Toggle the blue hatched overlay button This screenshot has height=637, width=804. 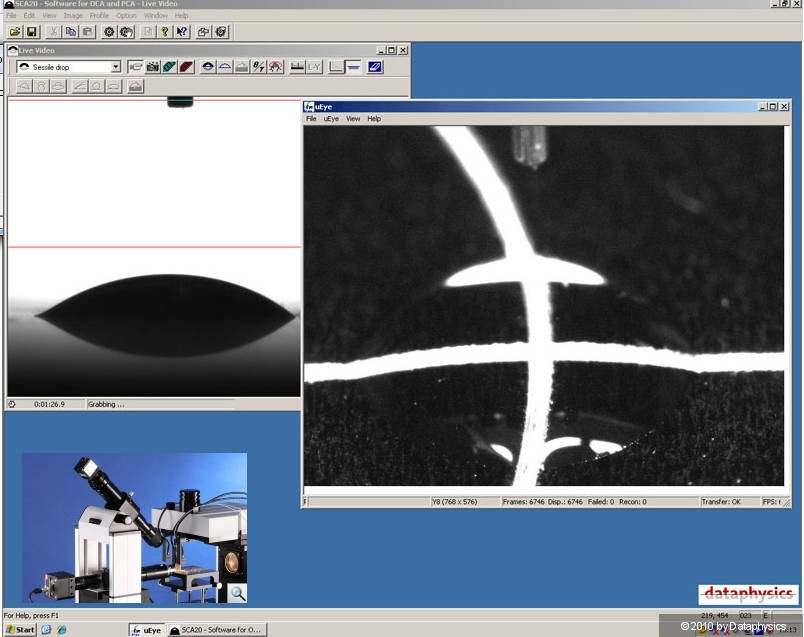click(x=375, y=67)
